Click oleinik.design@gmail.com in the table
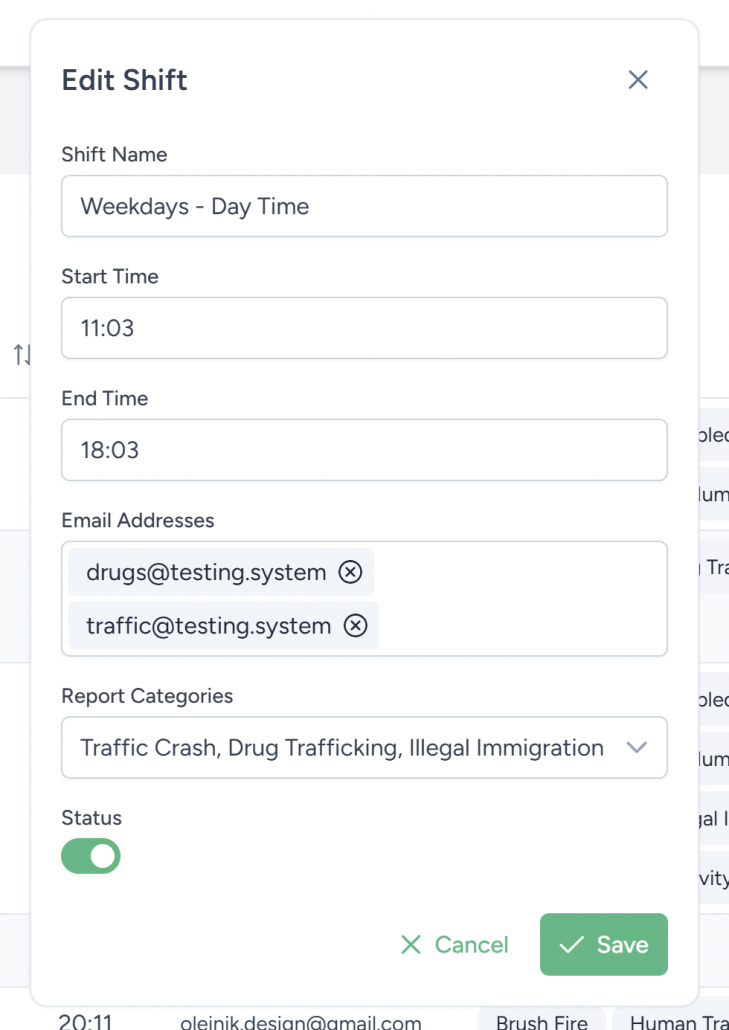This screenshot has width=729, height=1030. [x=301, y=1022]
